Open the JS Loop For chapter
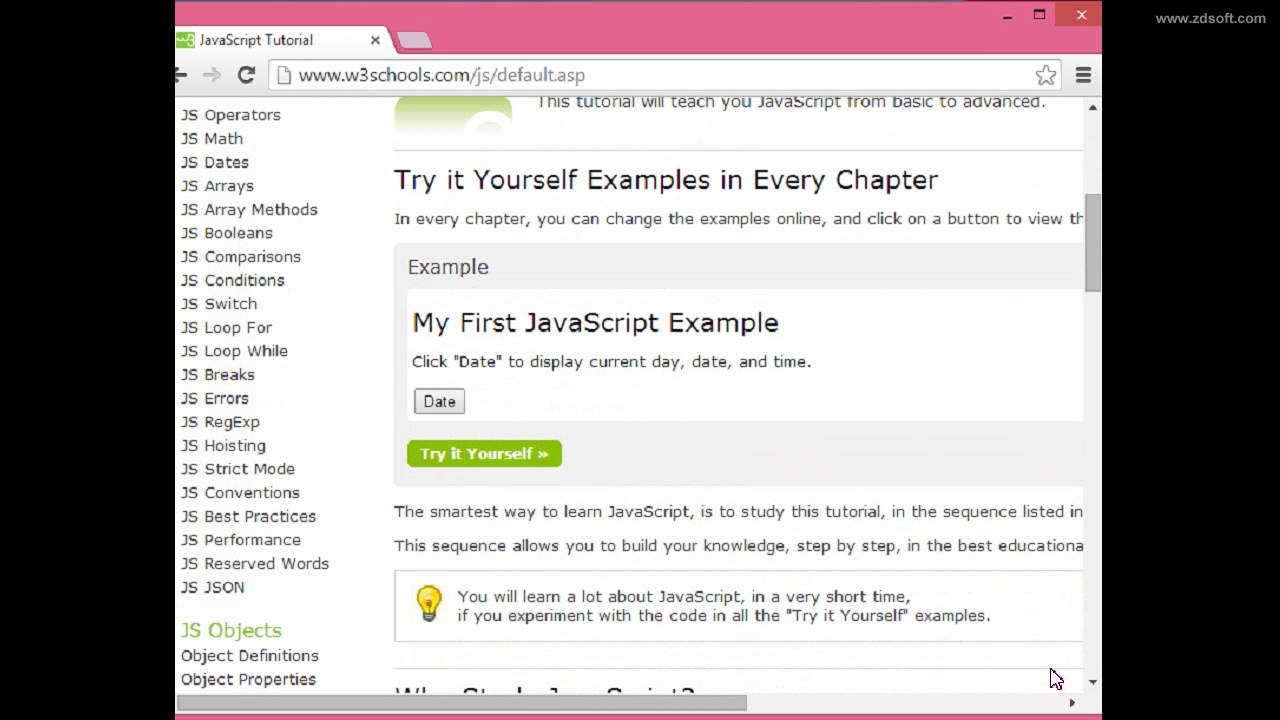The image size is (1280, 720). (226, 328)
